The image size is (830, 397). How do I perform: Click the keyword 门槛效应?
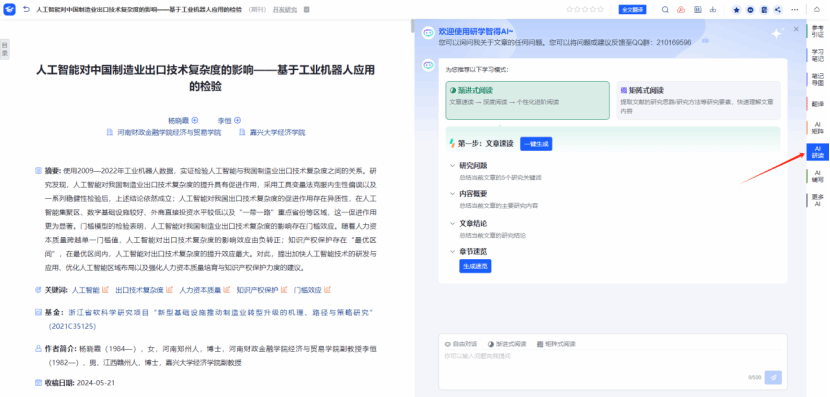[x=308, y=290]
